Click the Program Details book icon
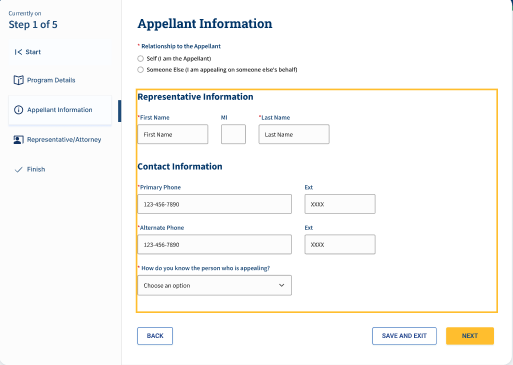The image size is (513, 365). tap(18, 80)
